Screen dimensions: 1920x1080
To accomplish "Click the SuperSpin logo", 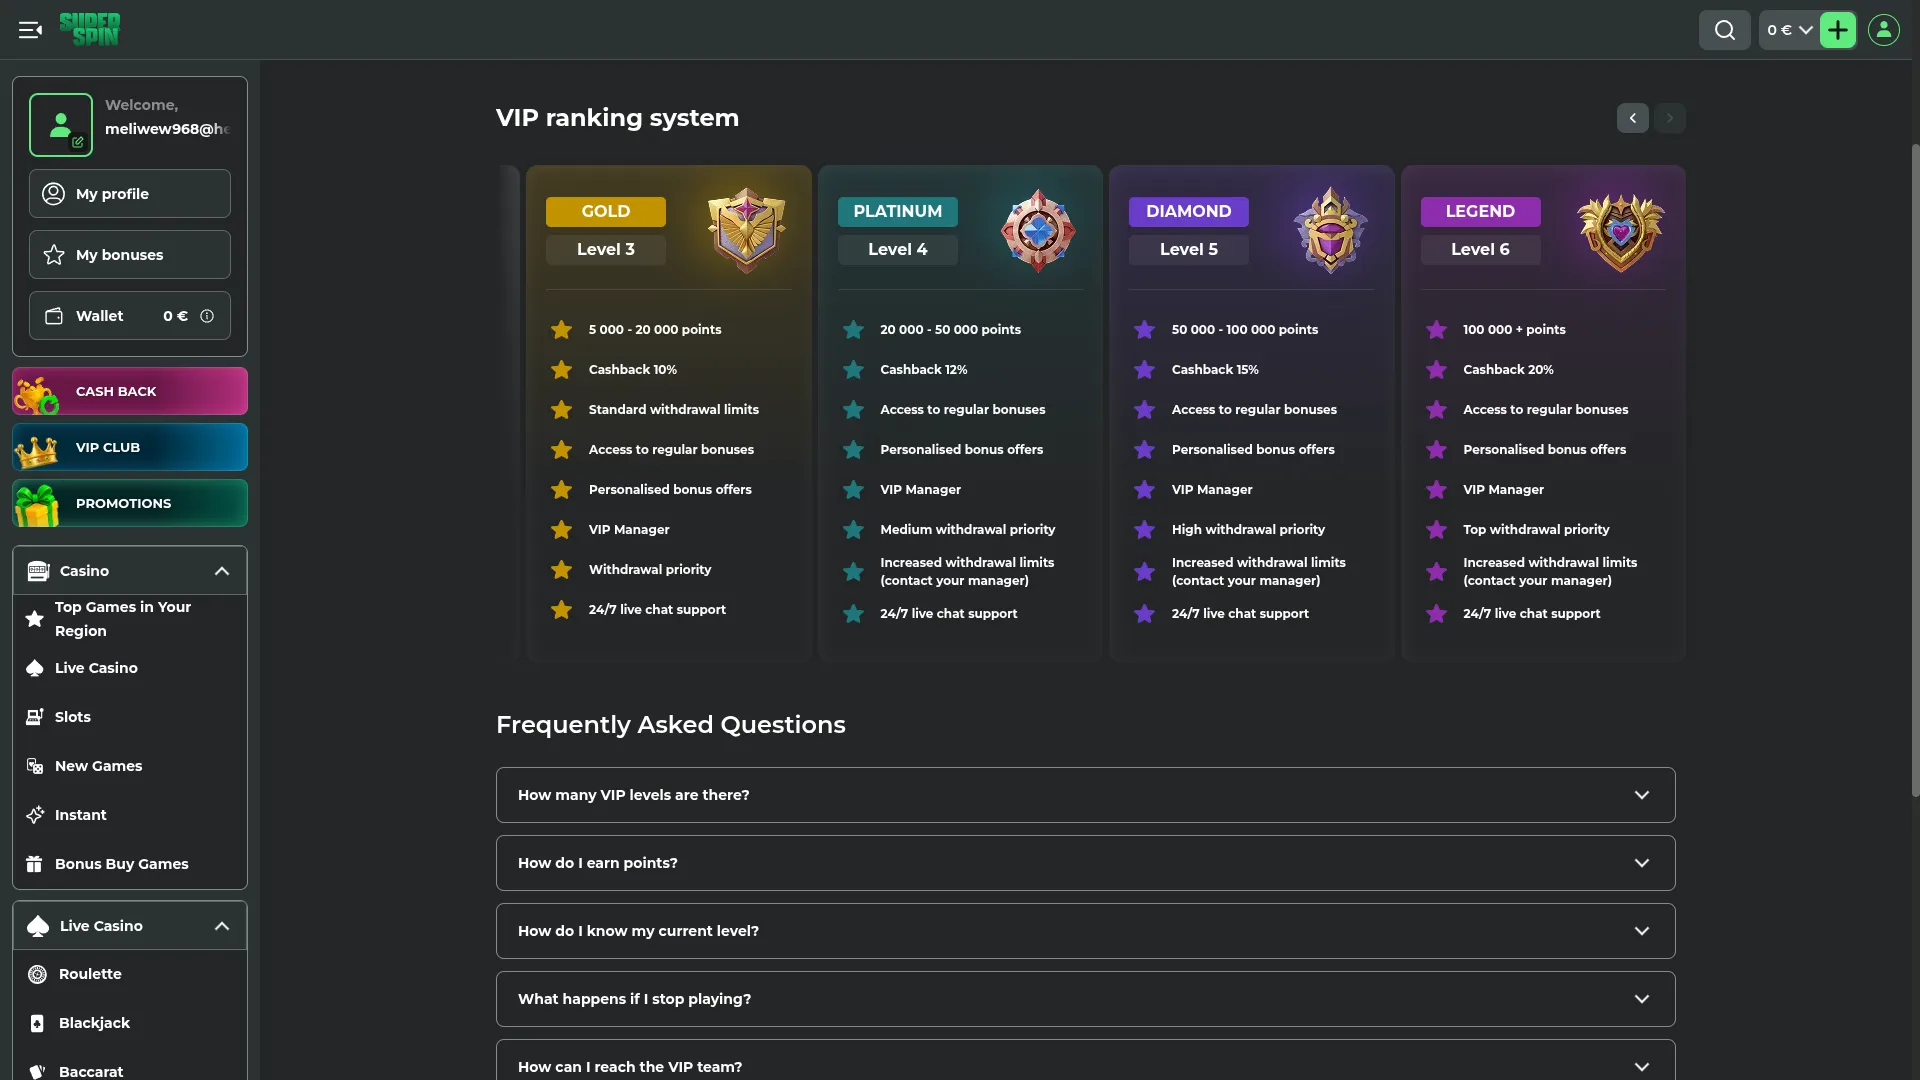I will (x=90, y=29).
